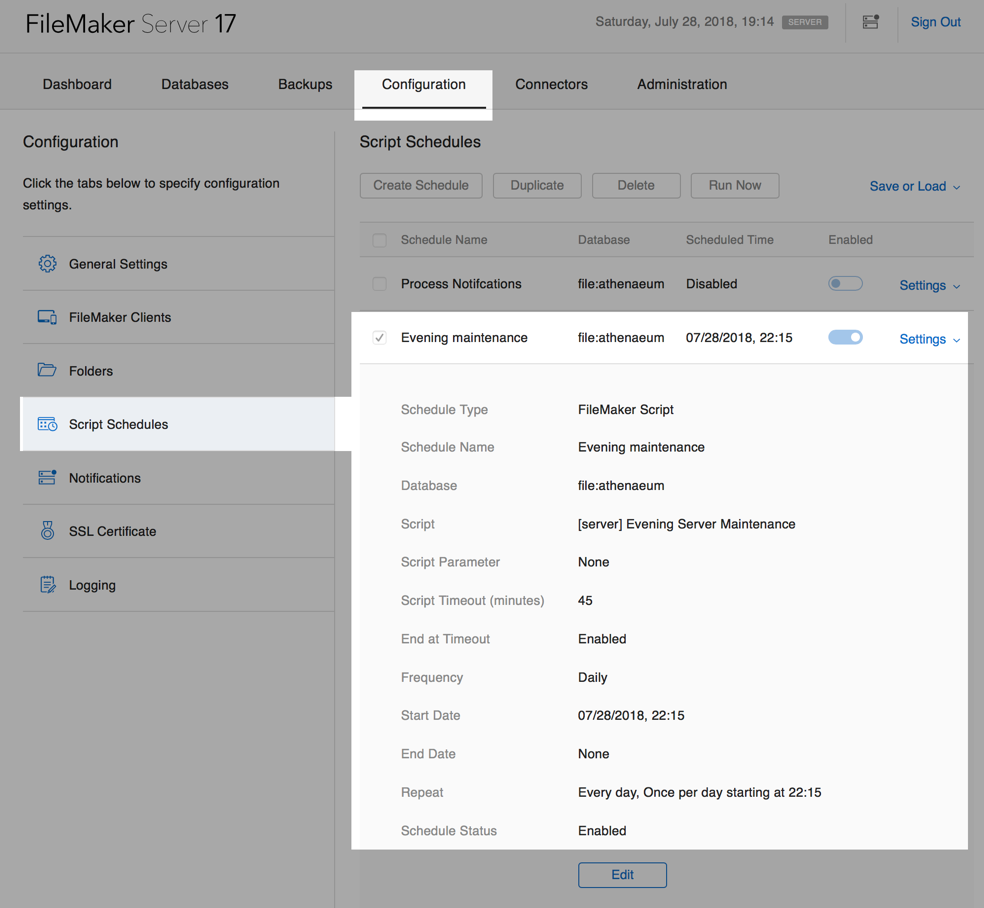Check the Process Notifcations checkbox

[x=379, y=284]
